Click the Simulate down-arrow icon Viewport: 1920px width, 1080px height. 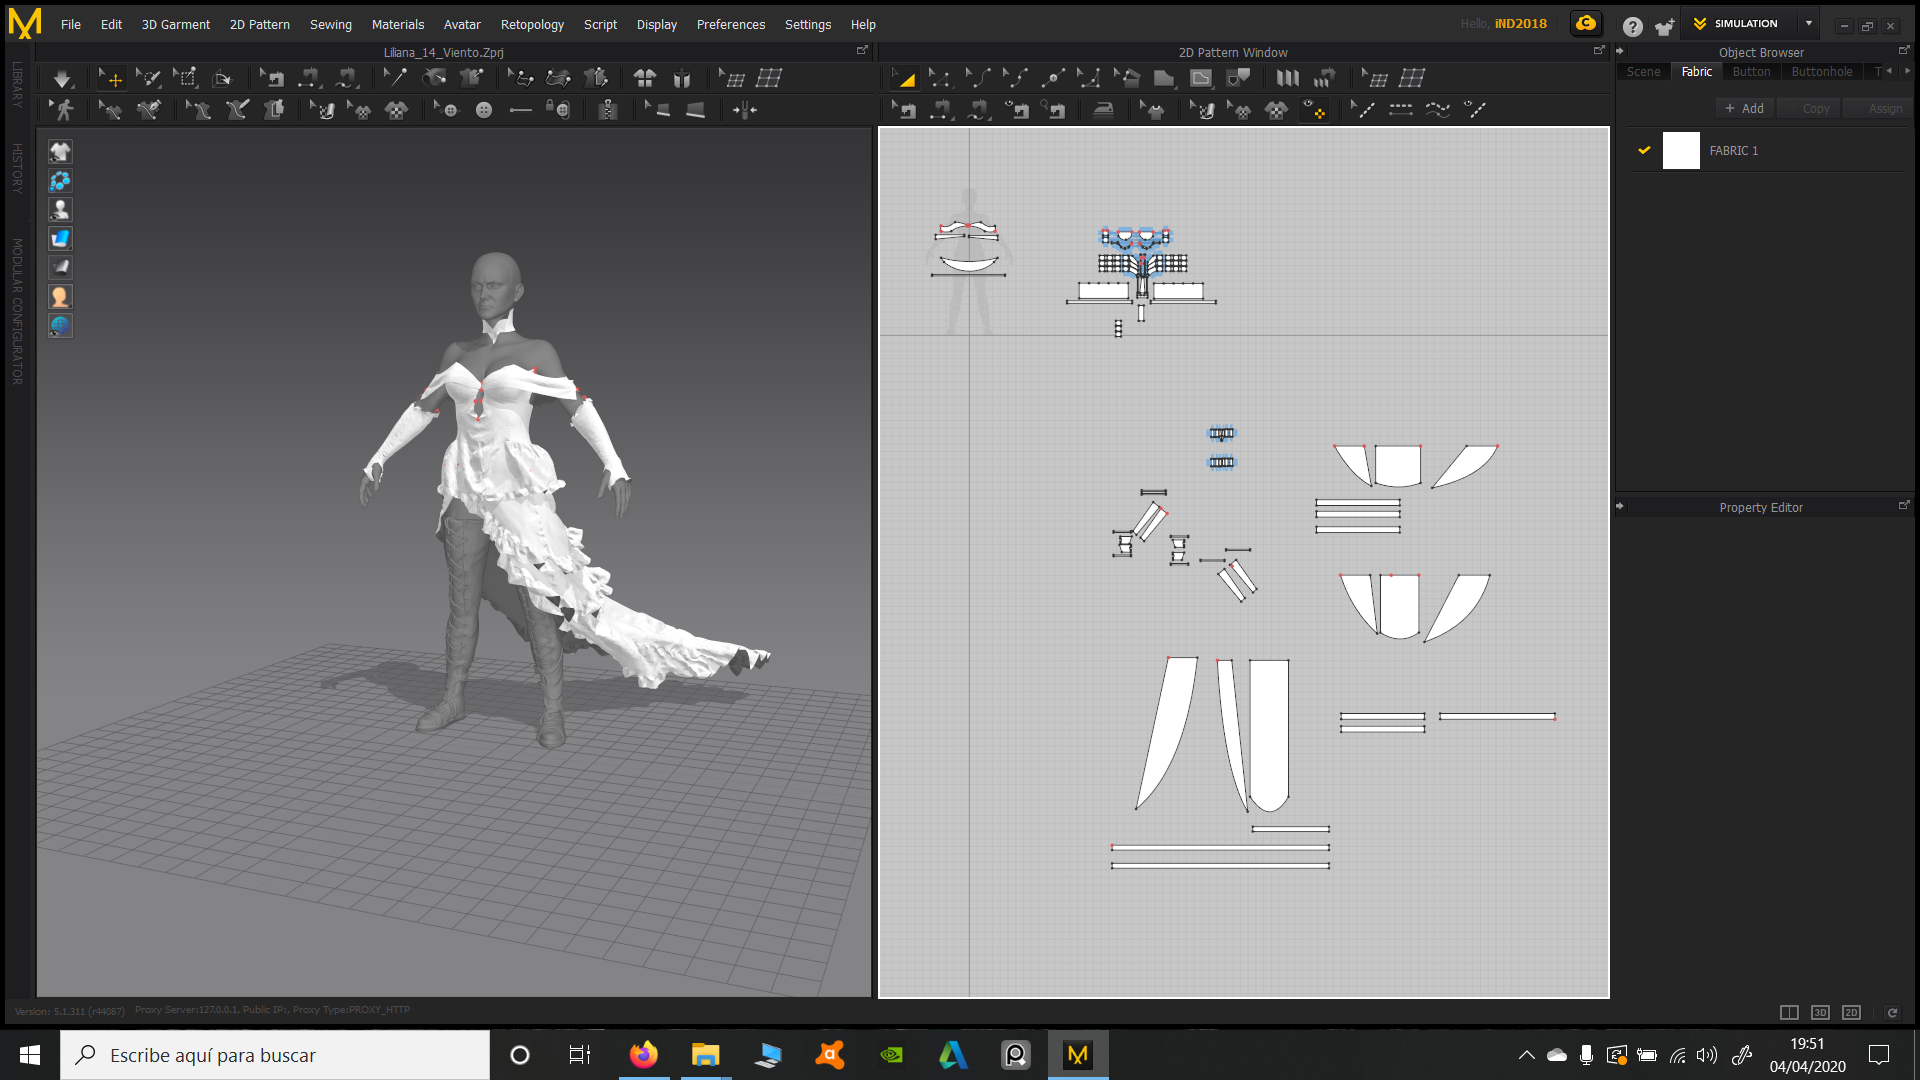(62, 79)
